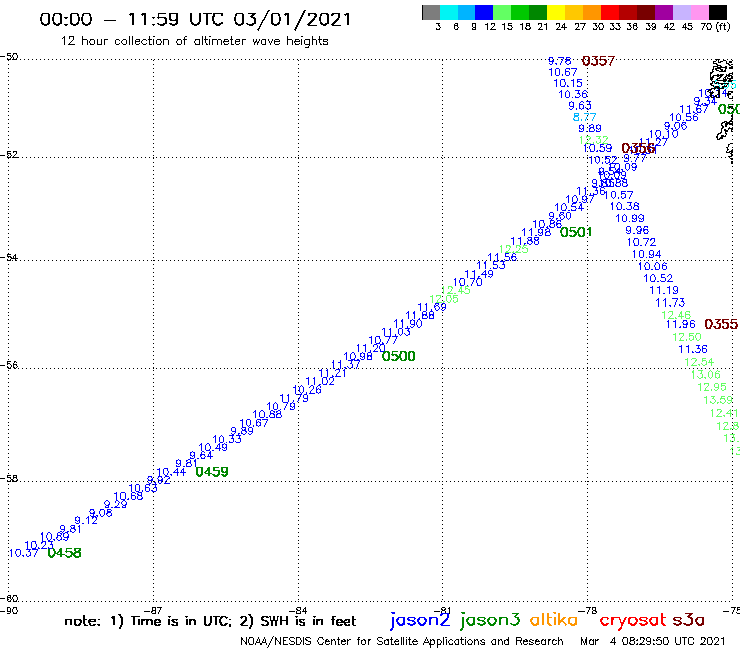This screenshot has width=740, height=650.
Task: Click the black end-of-scale legend swatch
Action: pyautogui.click(x=718, y=12)
